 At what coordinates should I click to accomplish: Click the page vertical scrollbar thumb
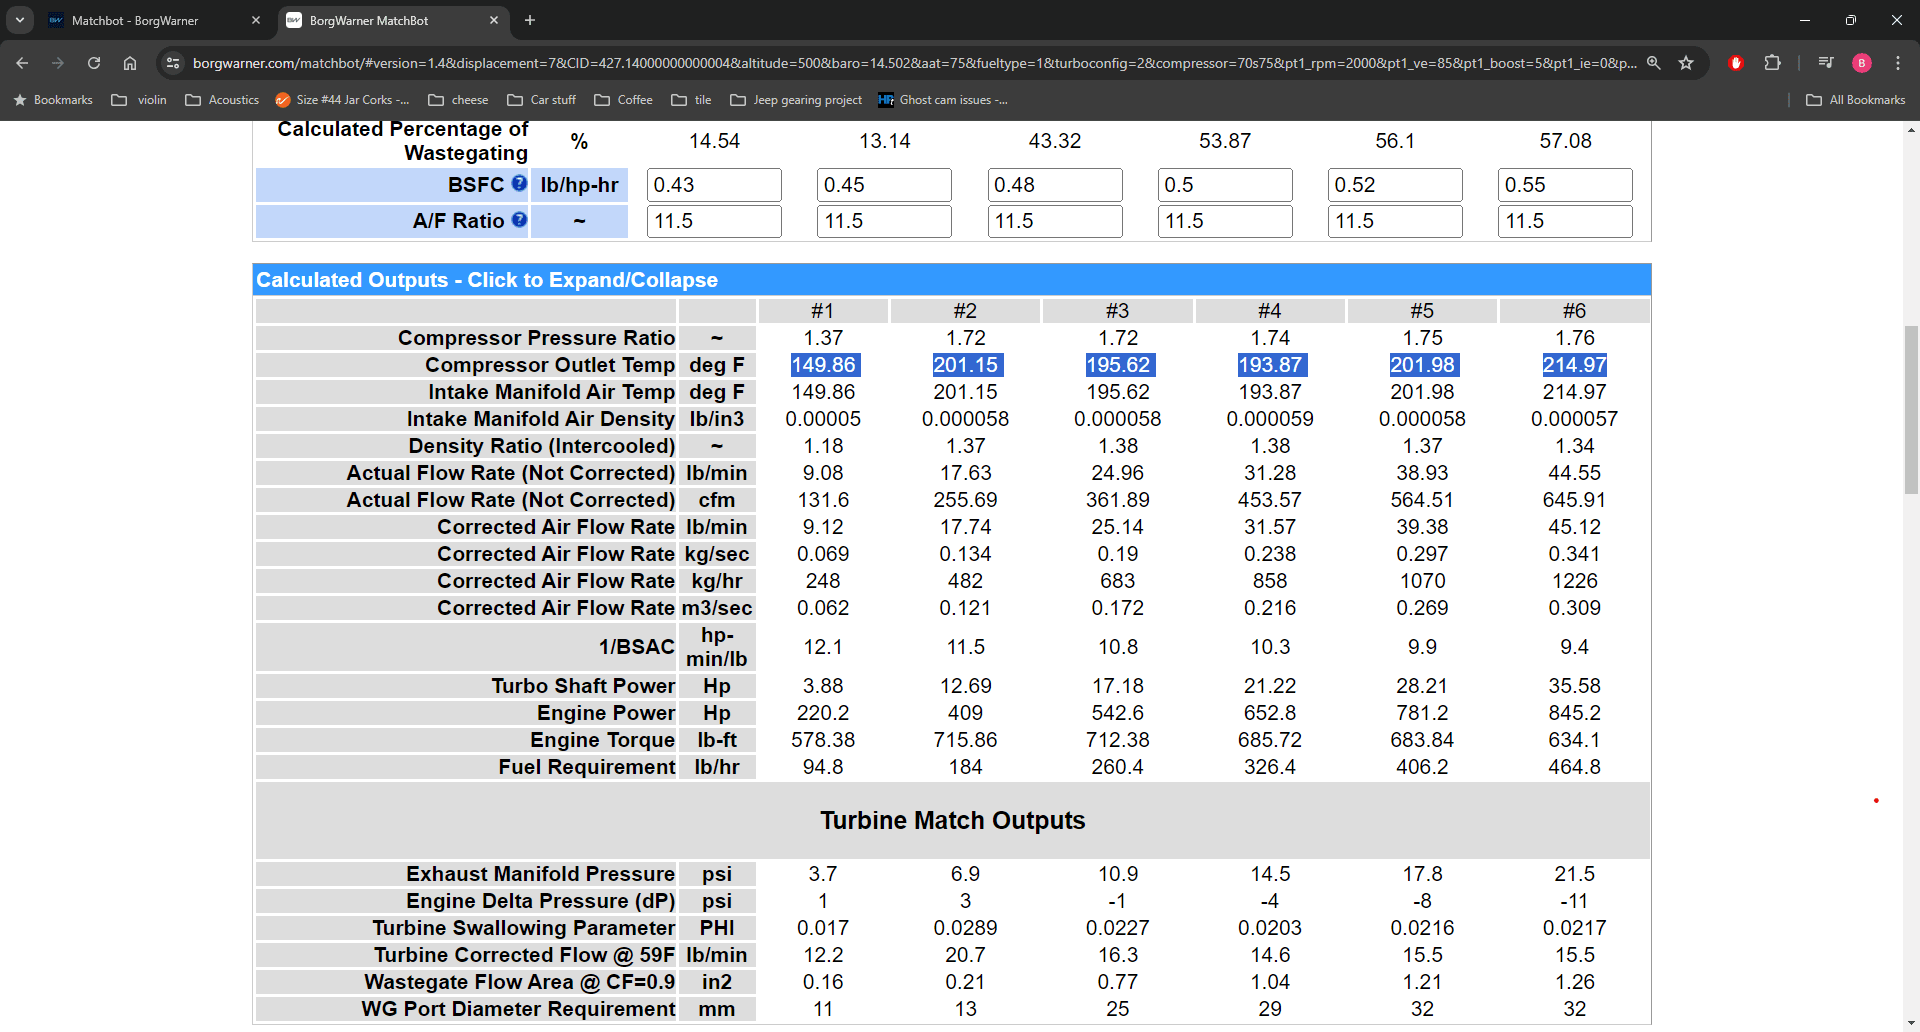(1911, 409)
